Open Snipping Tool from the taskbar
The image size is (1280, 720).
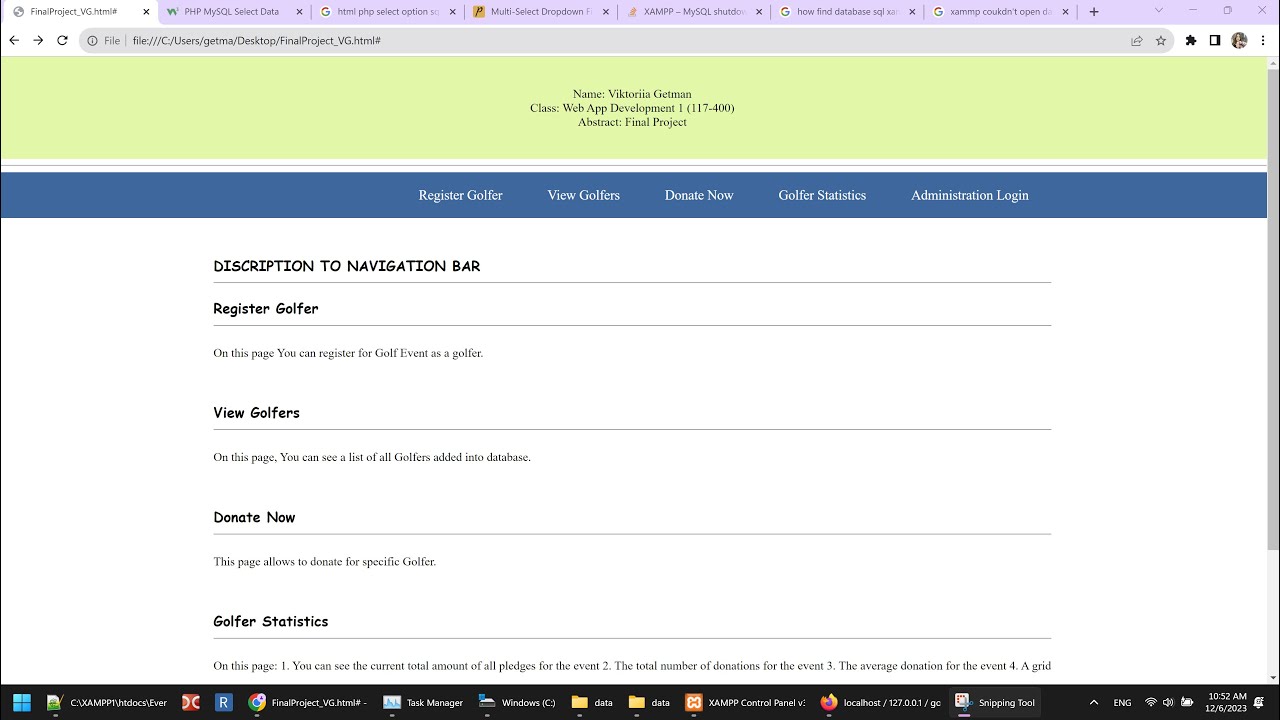[x=996, y=702]
